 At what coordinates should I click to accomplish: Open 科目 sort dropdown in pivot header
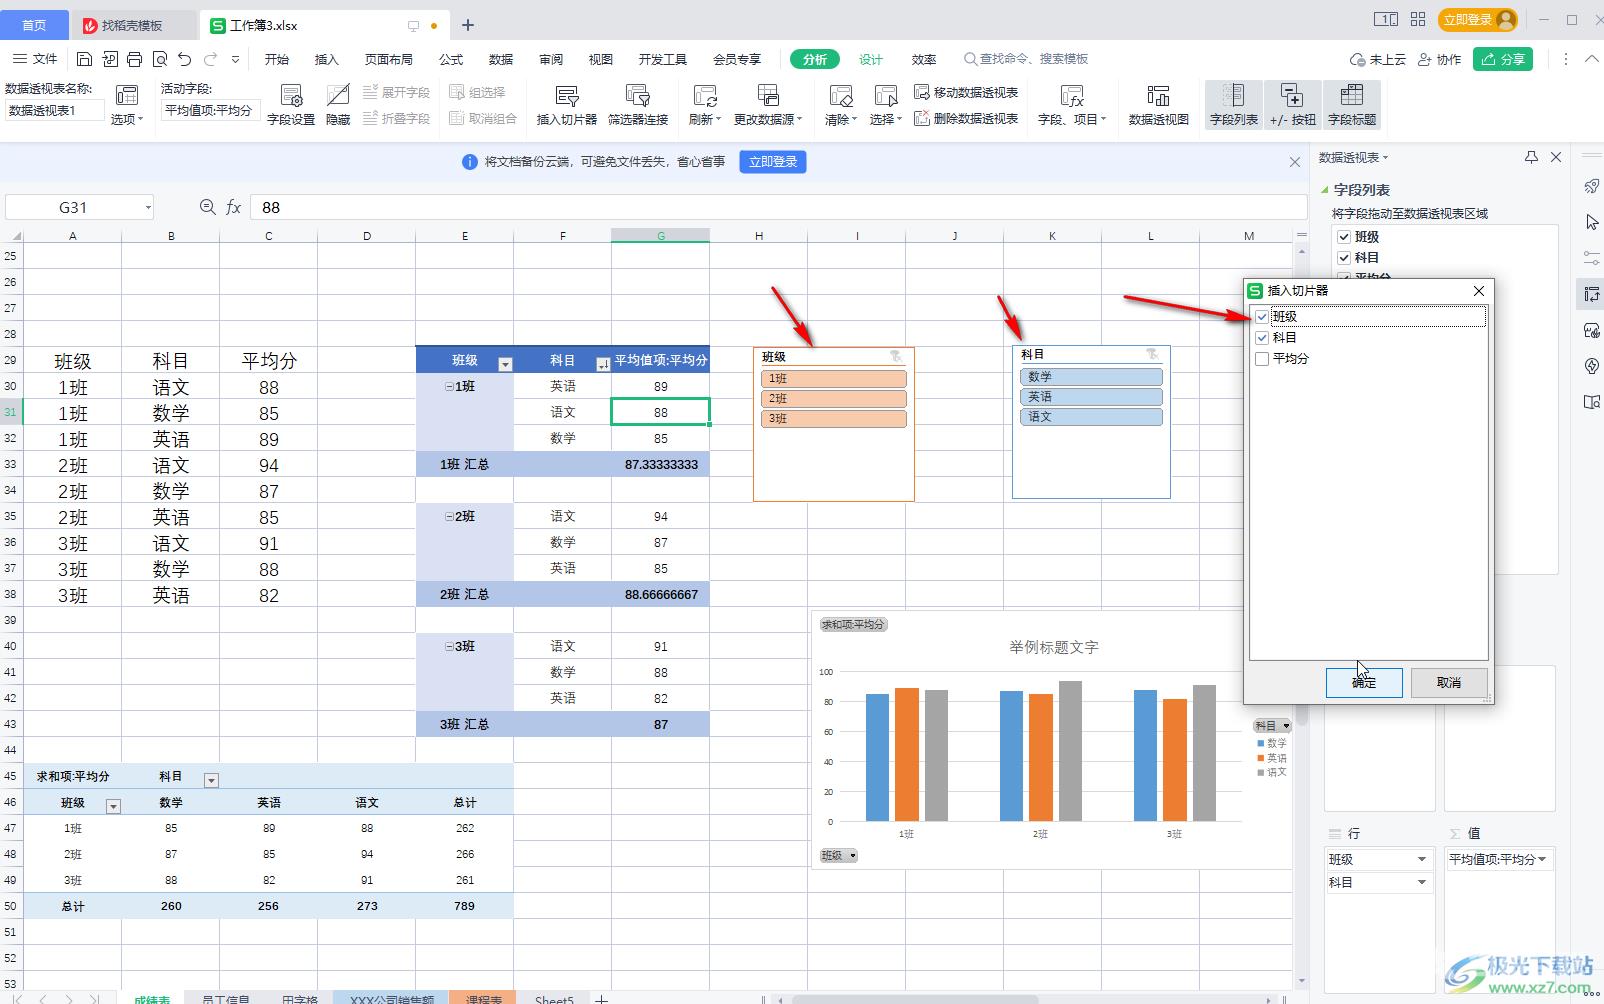pos(603,364)
